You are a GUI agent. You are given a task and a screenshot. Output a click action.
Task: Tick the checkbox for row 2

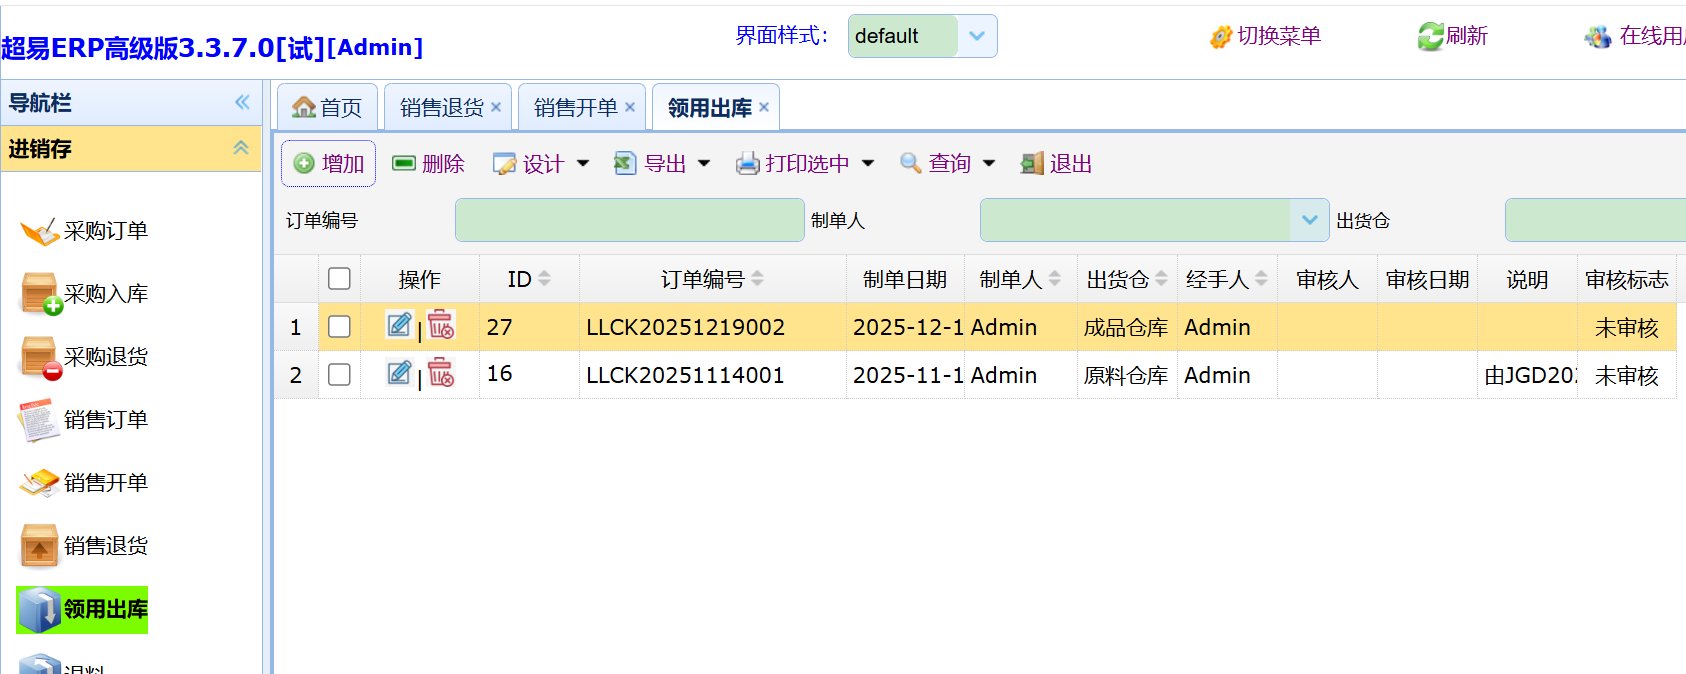point(339,375)
